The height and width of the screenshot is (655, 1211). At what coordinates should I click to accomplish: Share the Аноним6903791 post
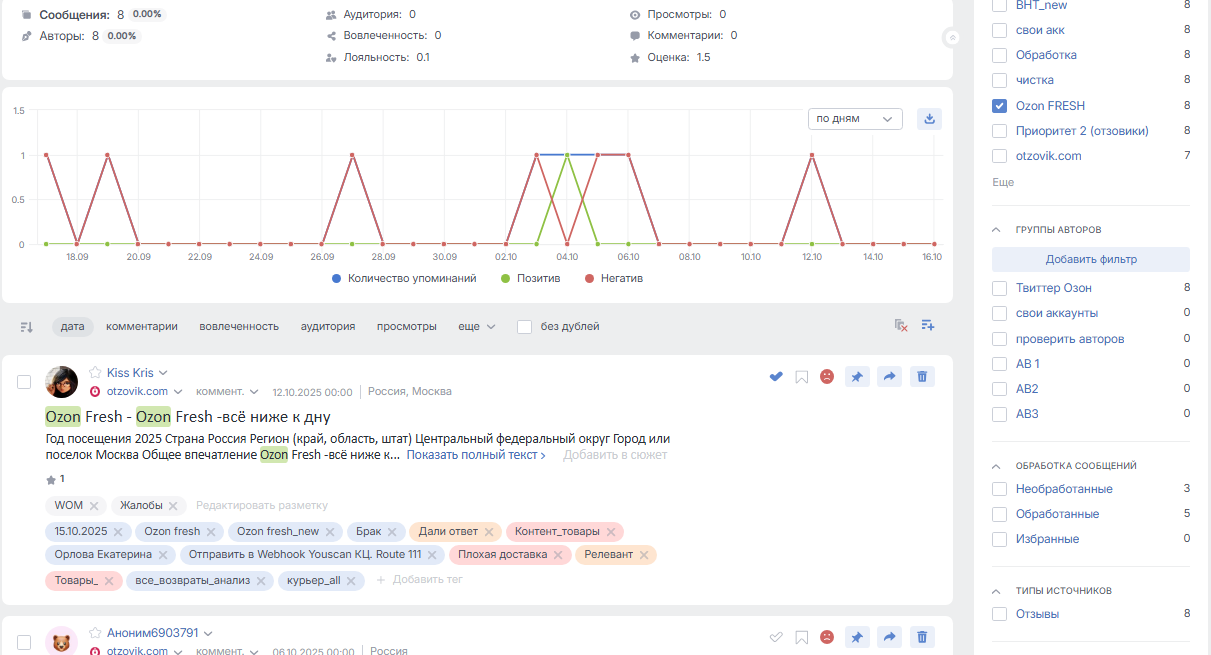[x=890, y=637]
